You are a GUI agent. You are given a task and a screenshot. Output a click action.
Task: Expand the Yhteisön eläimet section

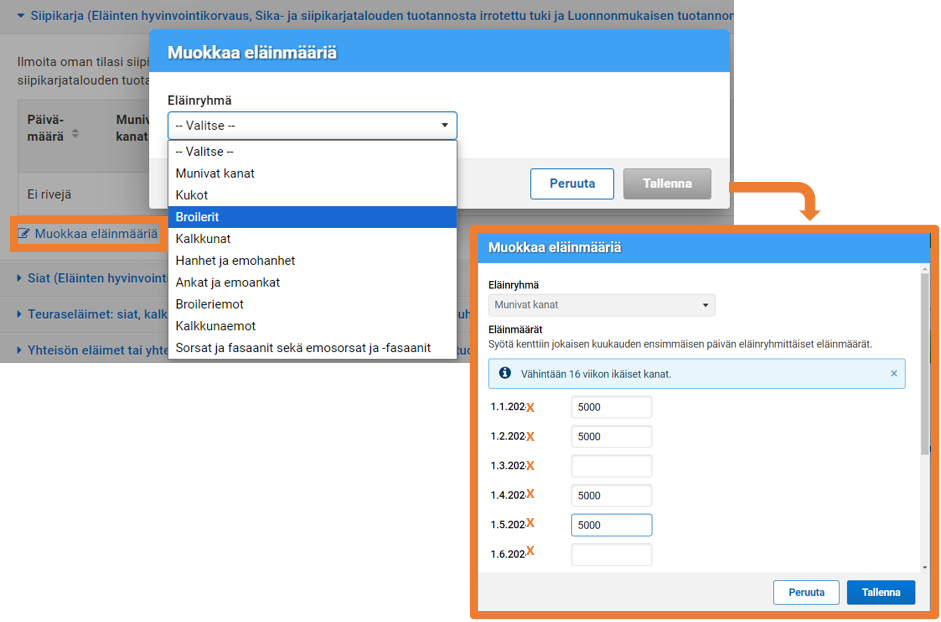click(x=21, y=350)
